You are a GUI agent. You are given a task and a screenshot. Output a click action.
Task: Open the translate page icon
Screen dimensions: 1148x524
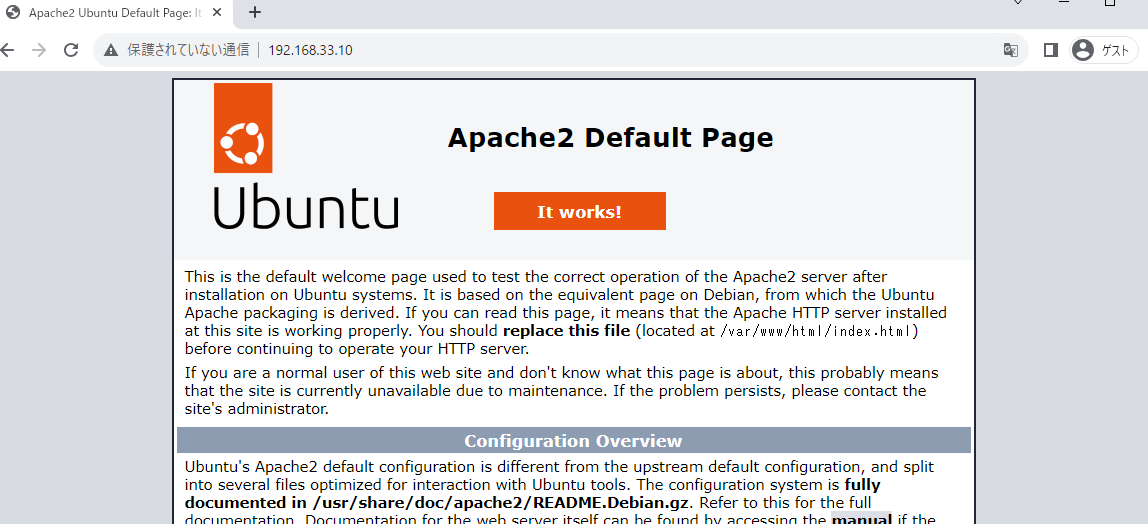(x=1010, y=50)
